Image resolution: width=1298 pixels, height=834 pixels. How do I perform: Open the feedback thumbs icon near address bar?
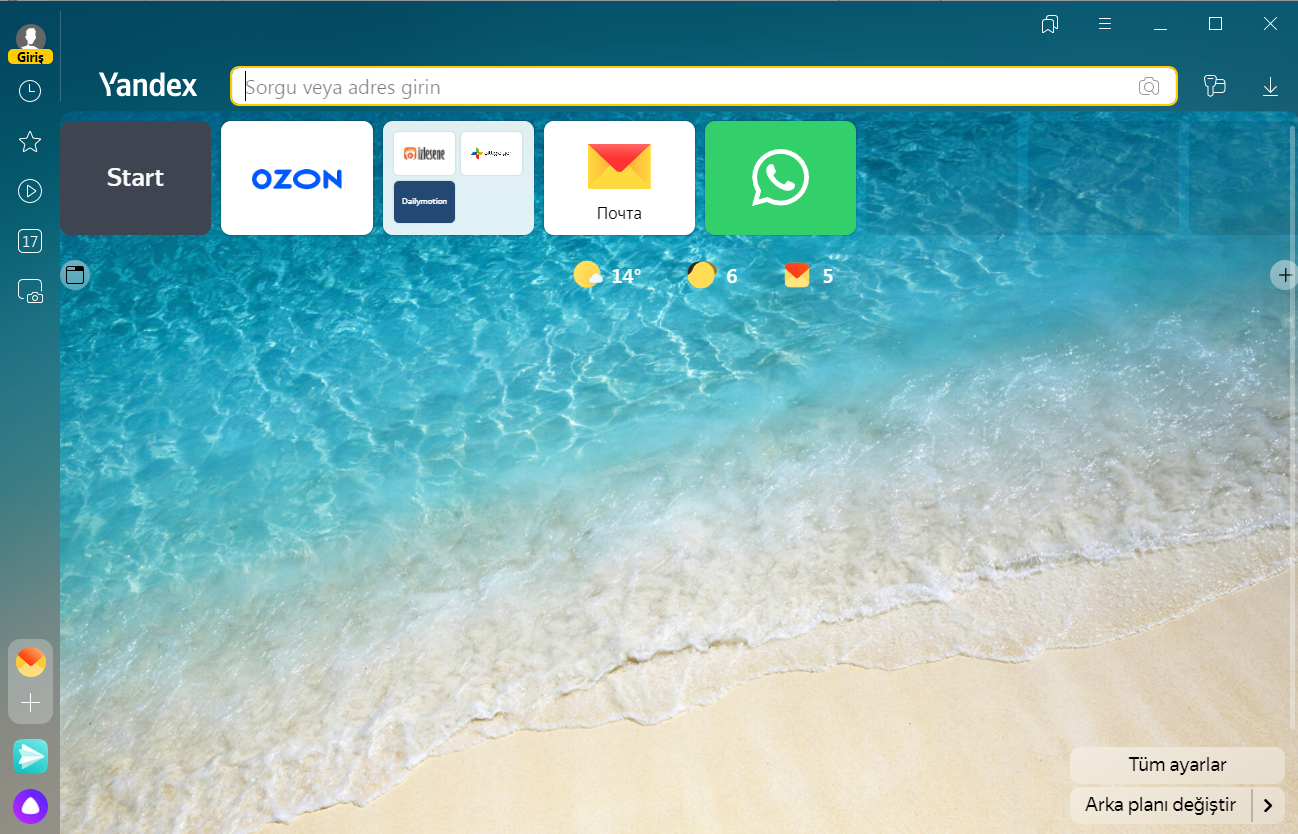1215,86
